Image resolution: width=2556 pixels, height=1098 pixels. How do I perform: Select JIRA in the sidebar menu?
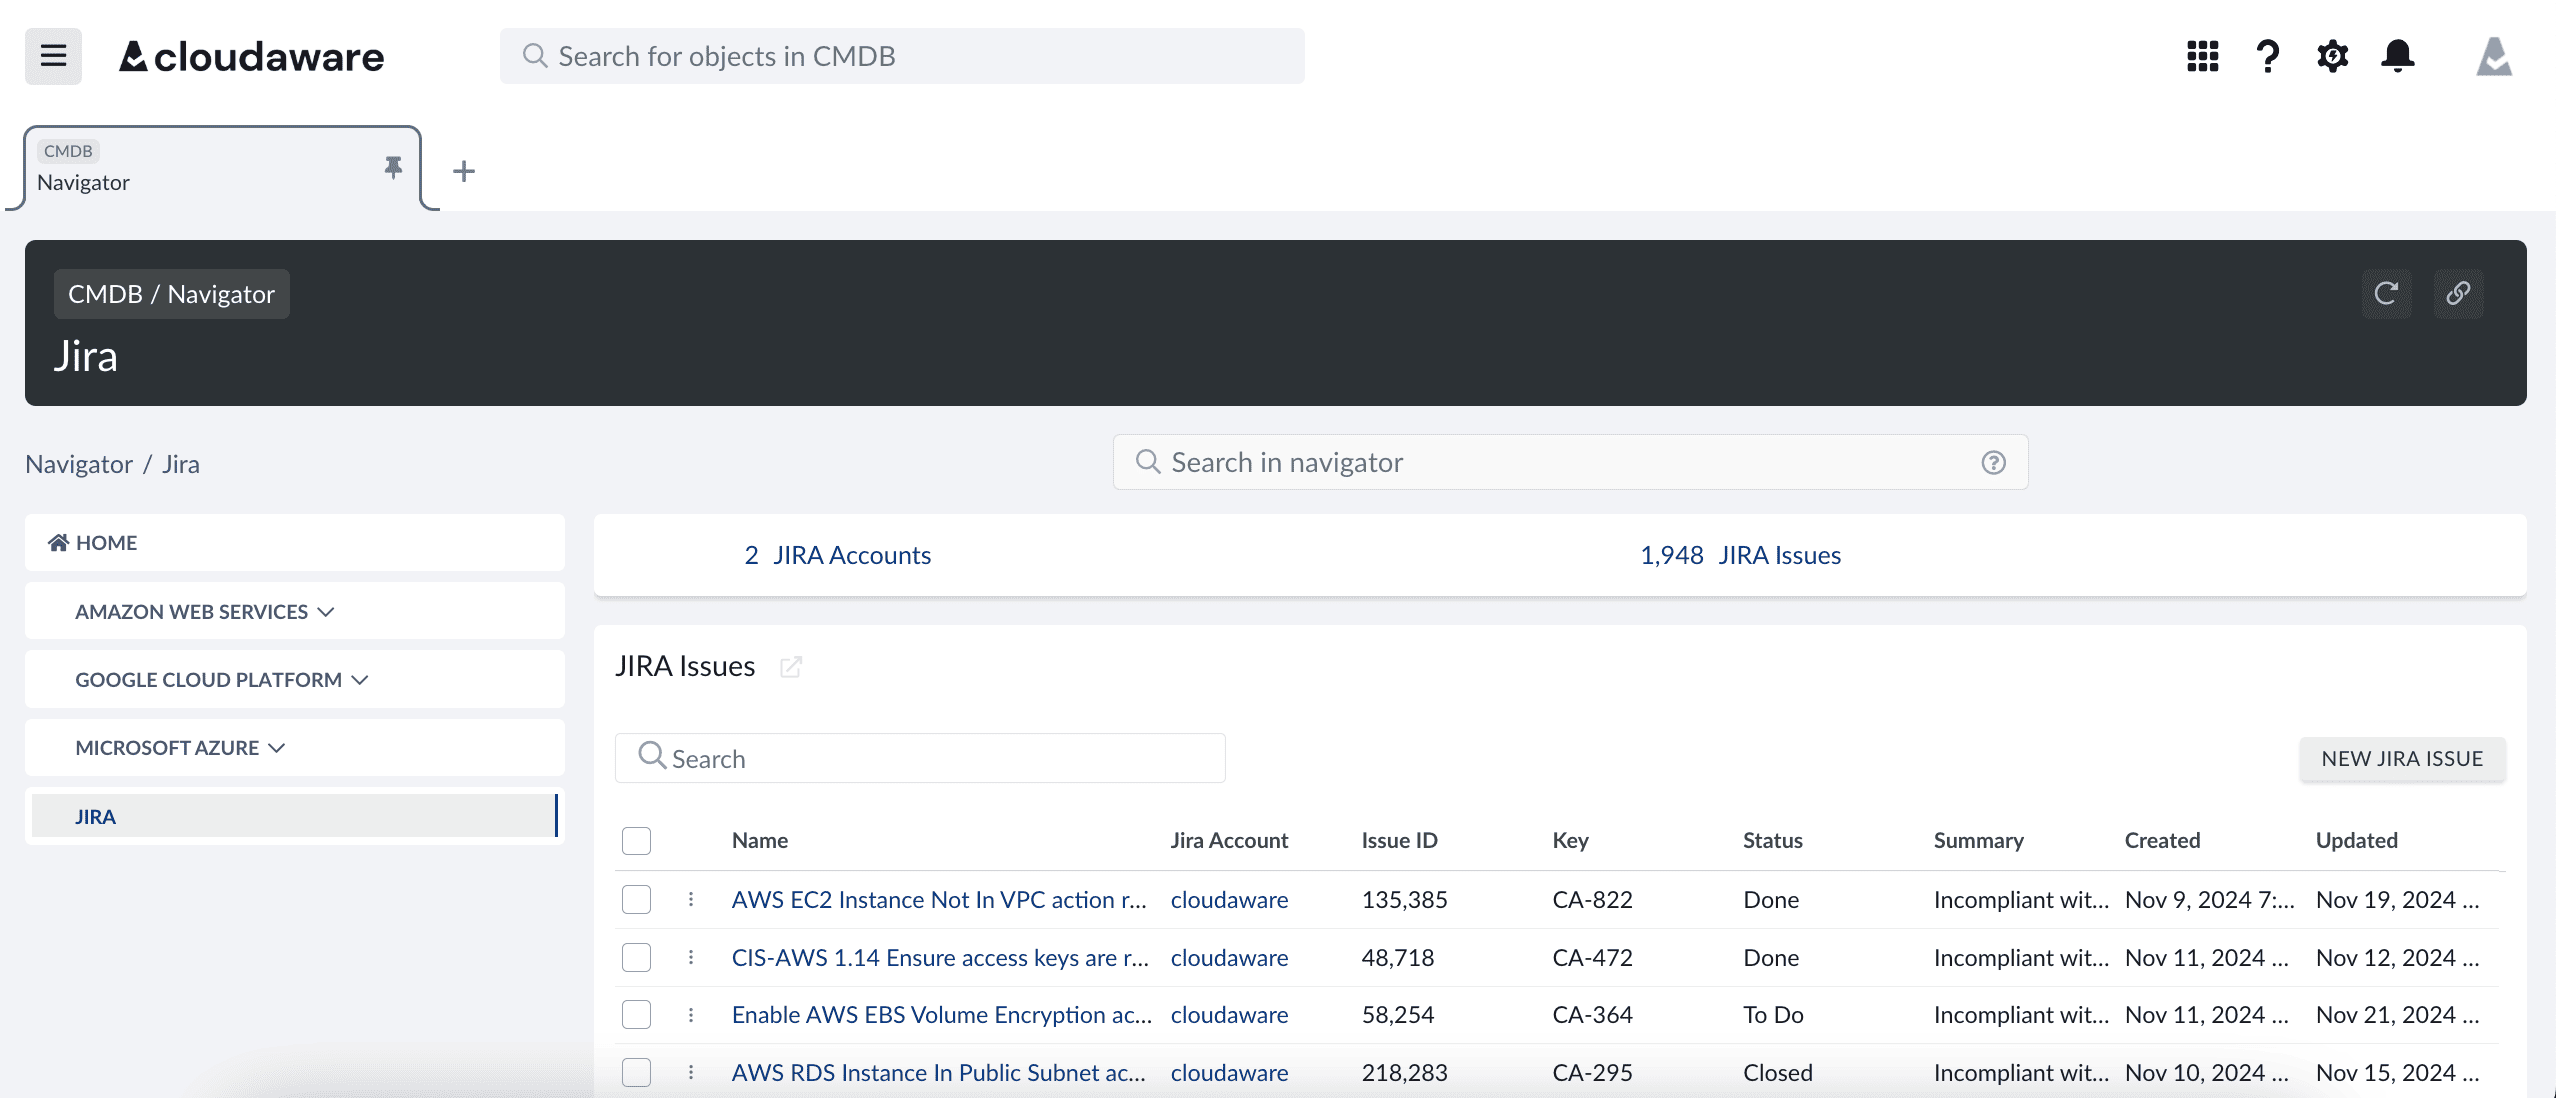tap(95, 817)
